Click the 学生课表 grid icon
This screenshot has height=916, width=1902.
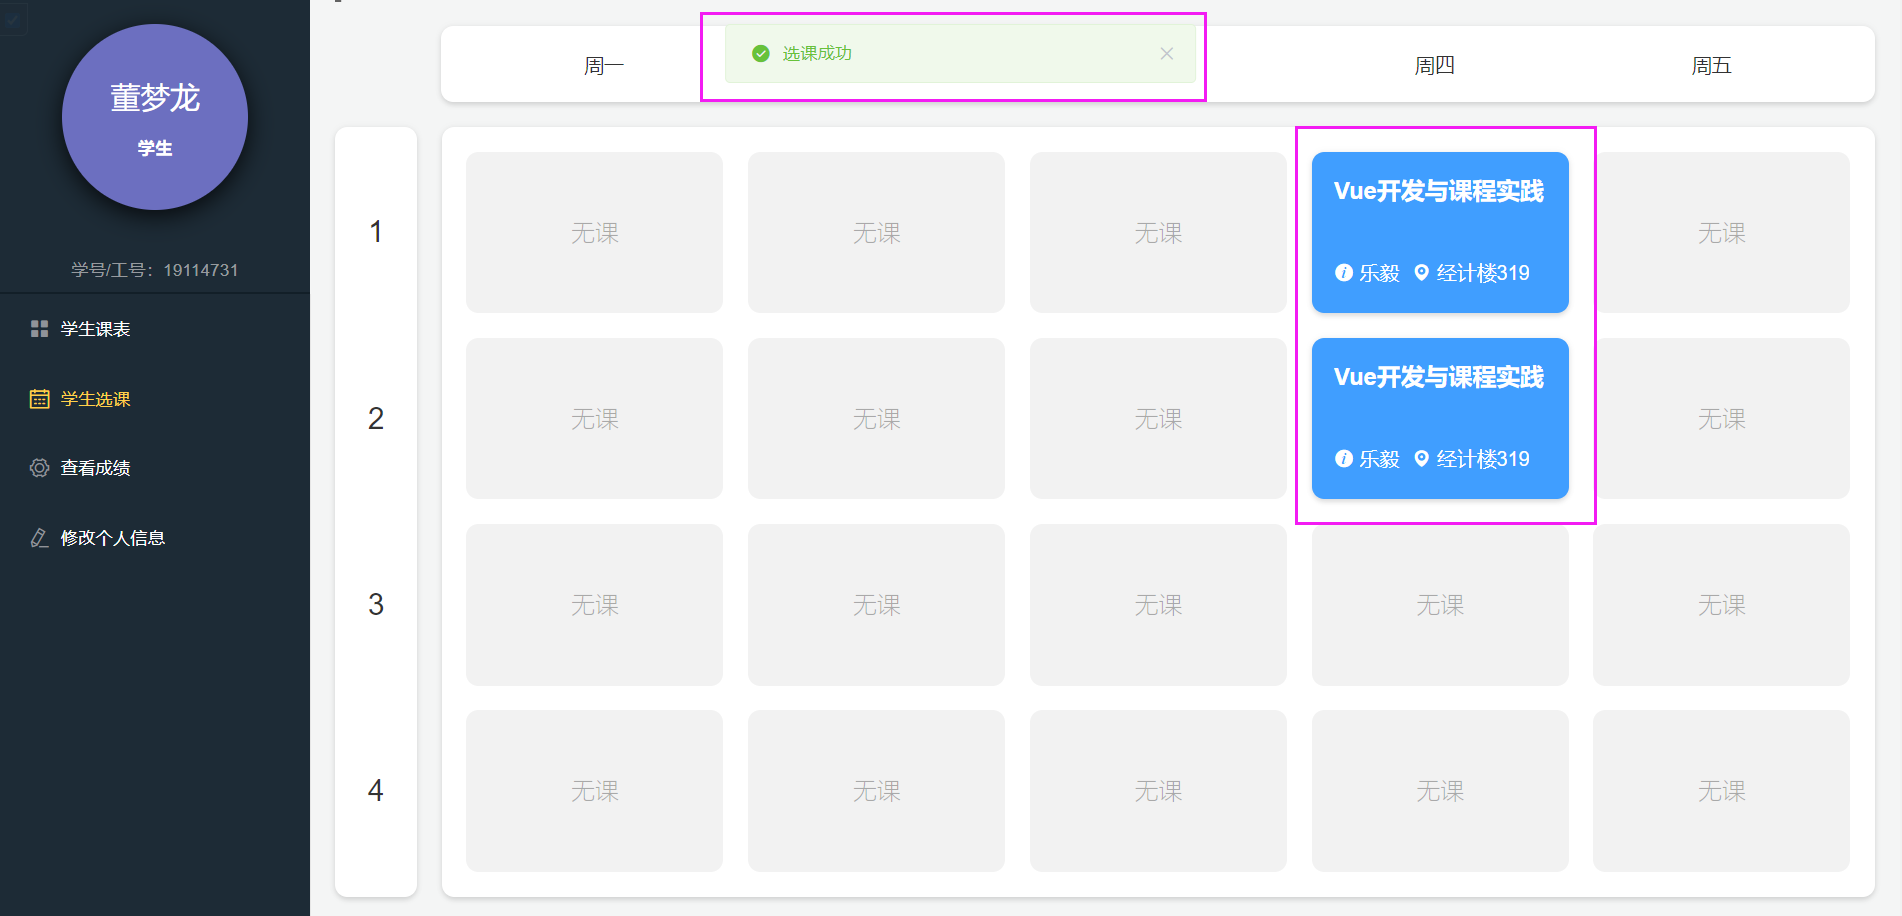pos(39,329)
